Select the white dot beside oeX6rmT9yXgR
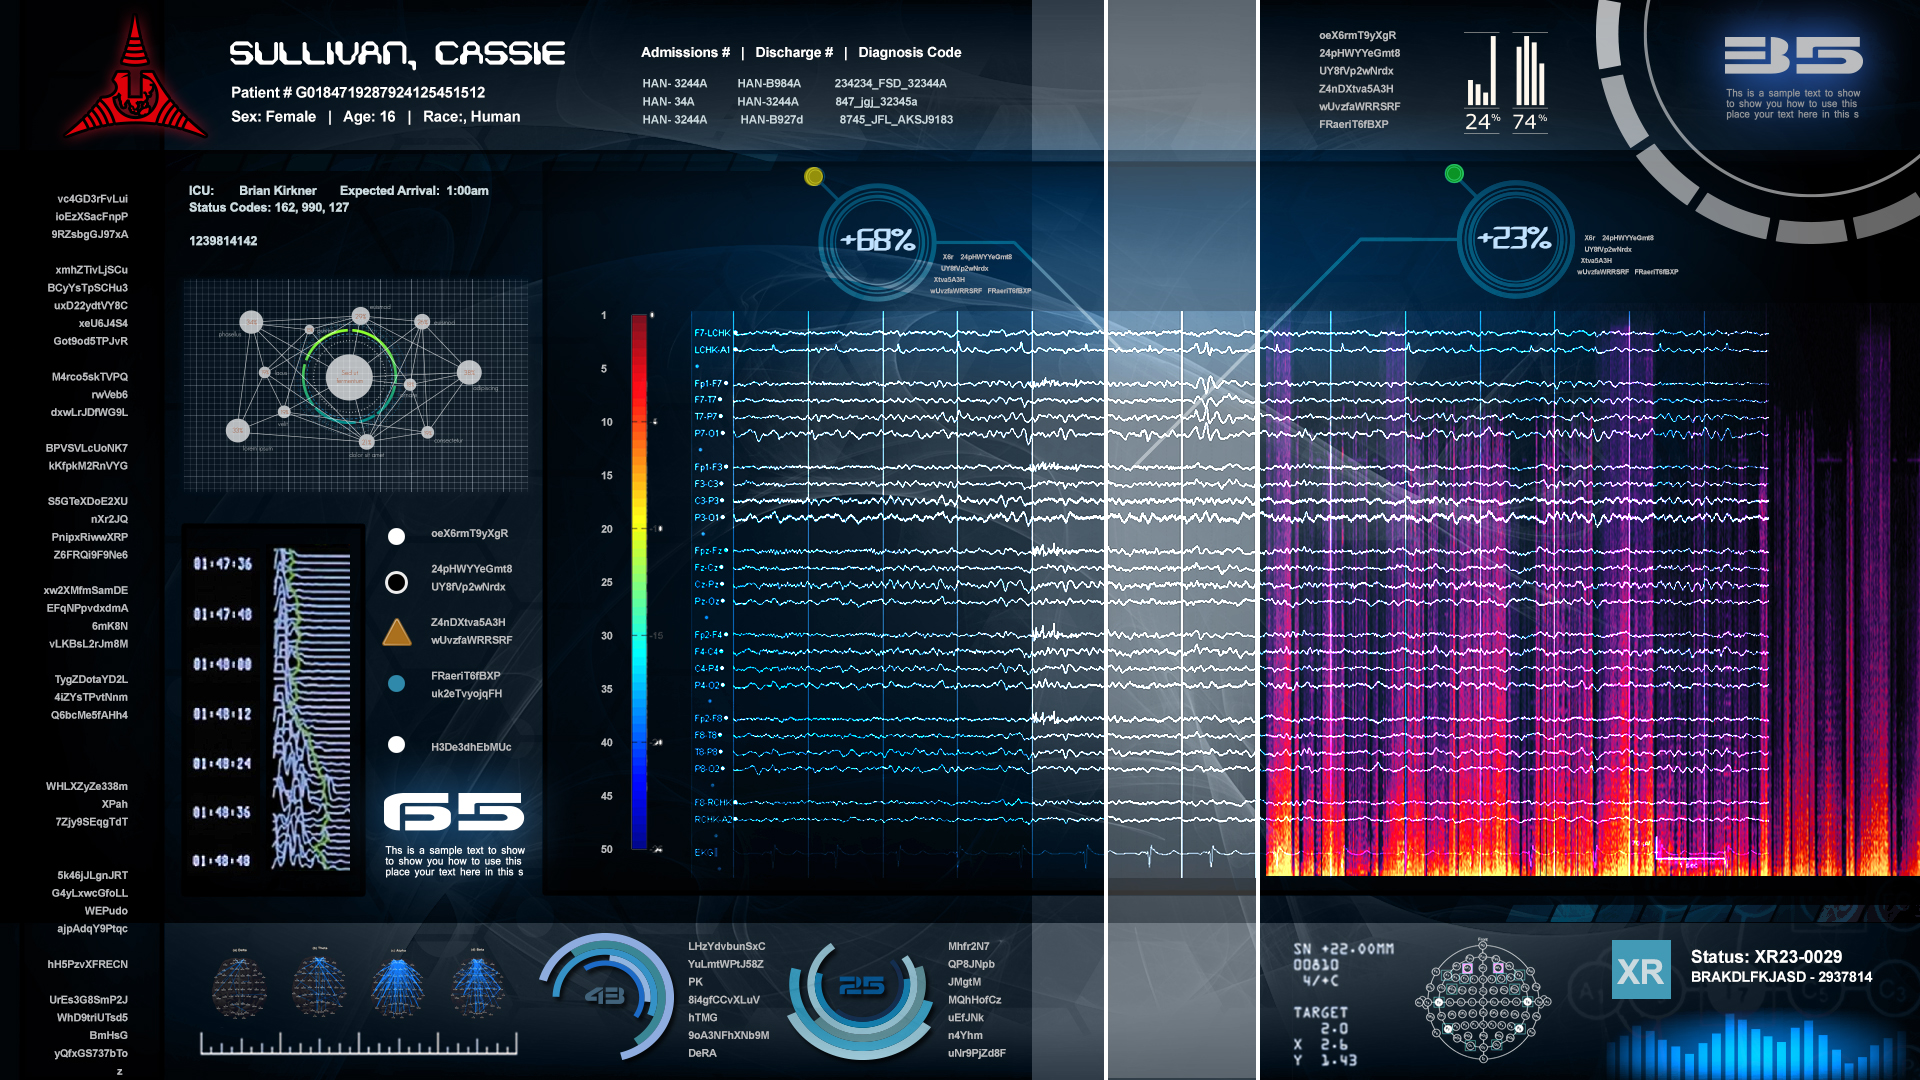 [397, 537]
